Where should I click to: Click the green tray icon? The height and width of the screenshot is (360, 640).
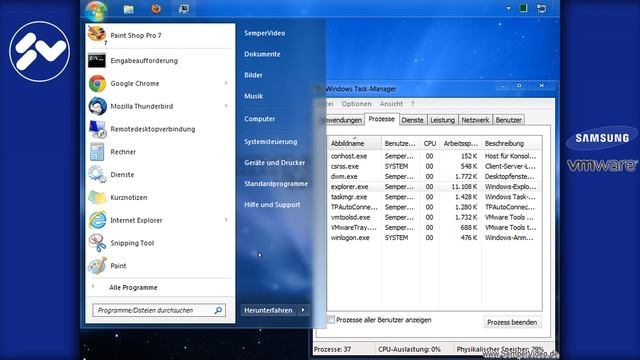(x=523, y=8)
